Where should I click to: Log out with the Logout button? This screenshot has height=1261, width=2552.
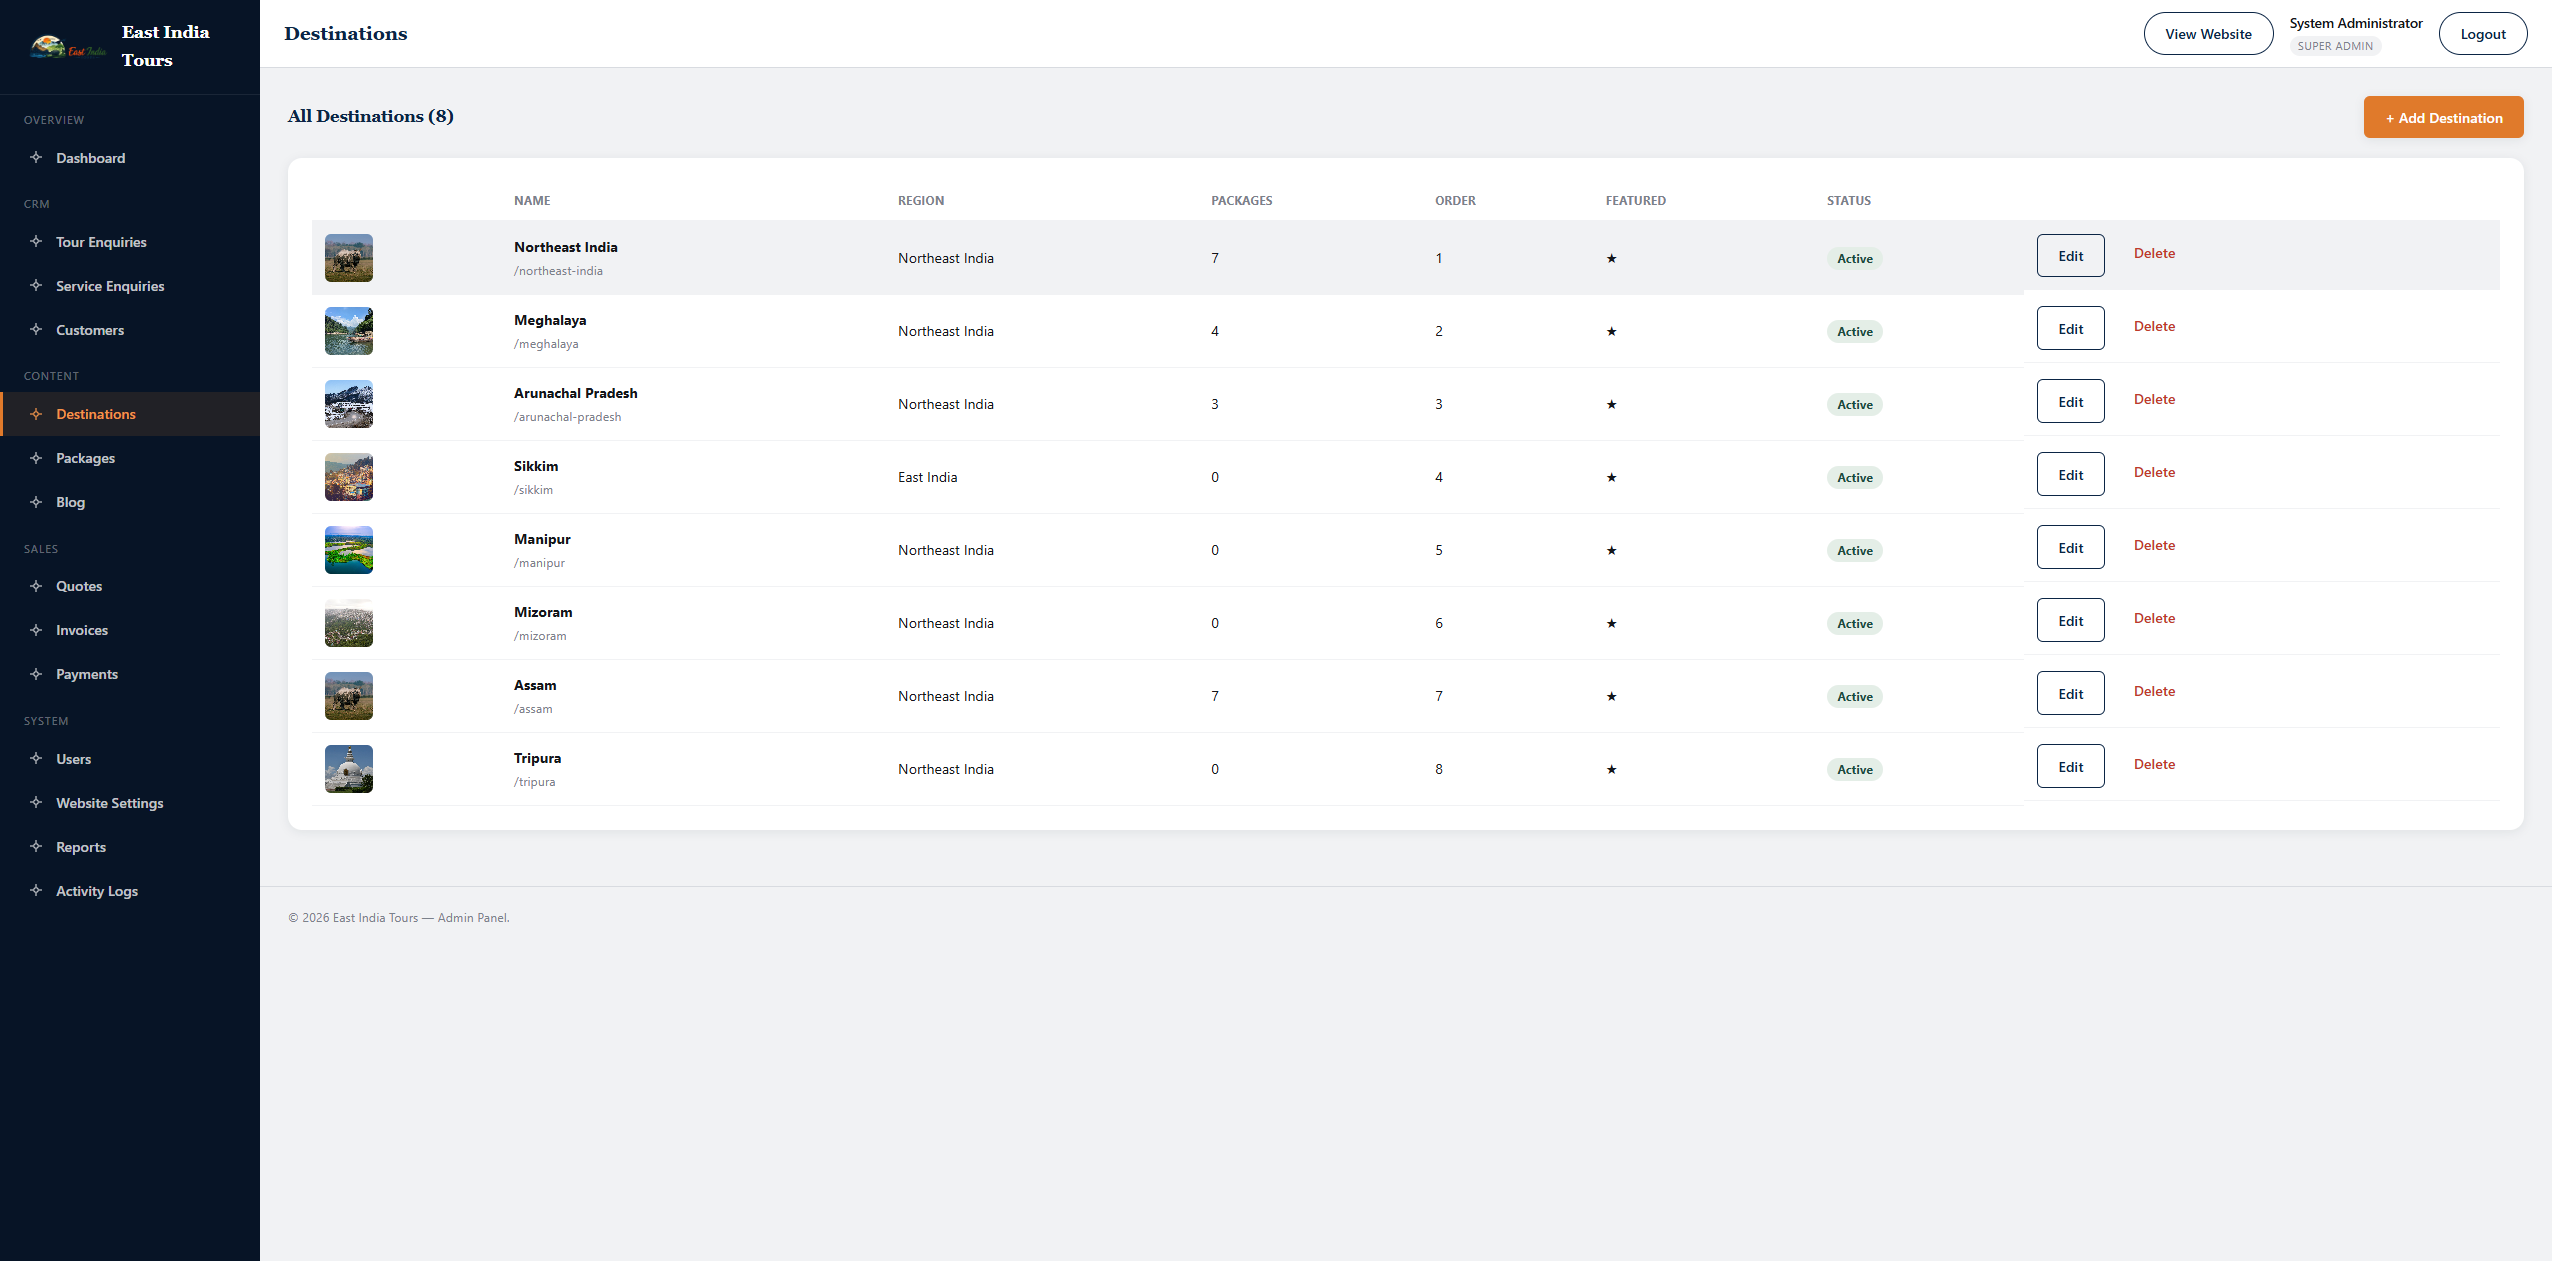tap(2482, 34)
